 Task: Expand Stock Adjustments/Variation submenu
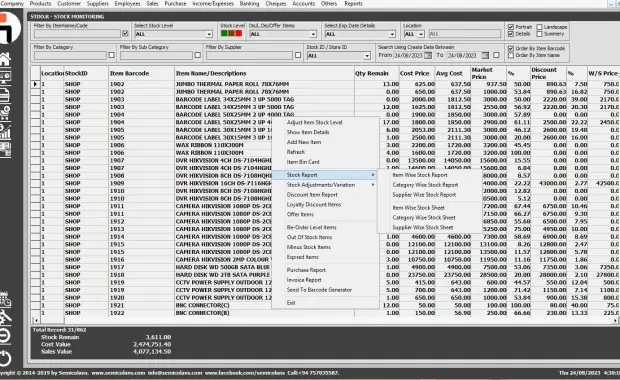tap(325, 185)
